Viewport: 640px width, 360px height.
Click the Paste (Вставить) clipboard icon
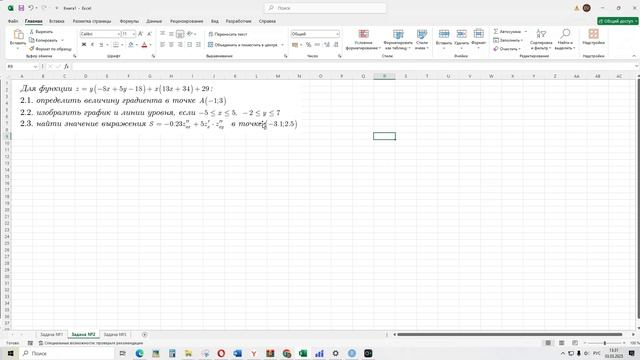(x=18, y=34)
